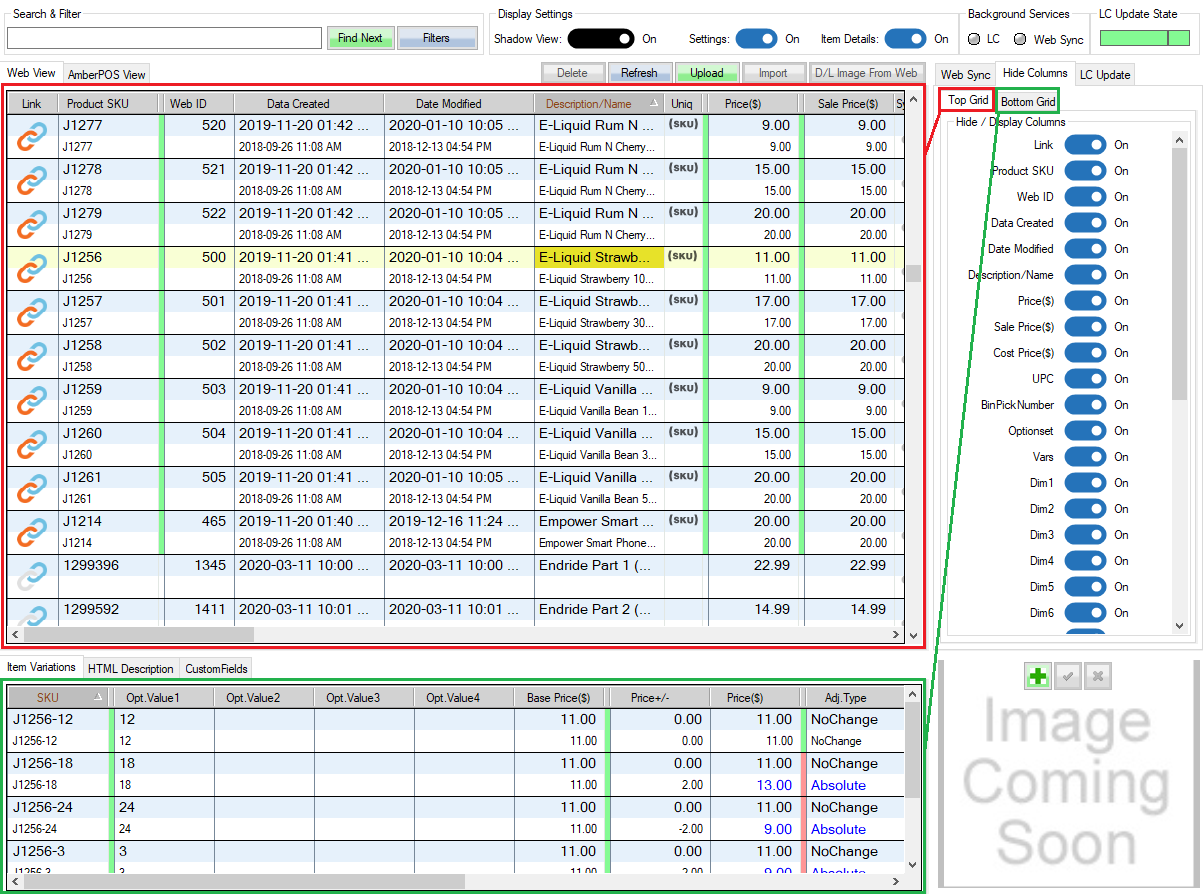The width and height of the screenshot is (1203, 894).
Task: Switch to the AmberPOS View tab
Action: (x=107, y=74)
